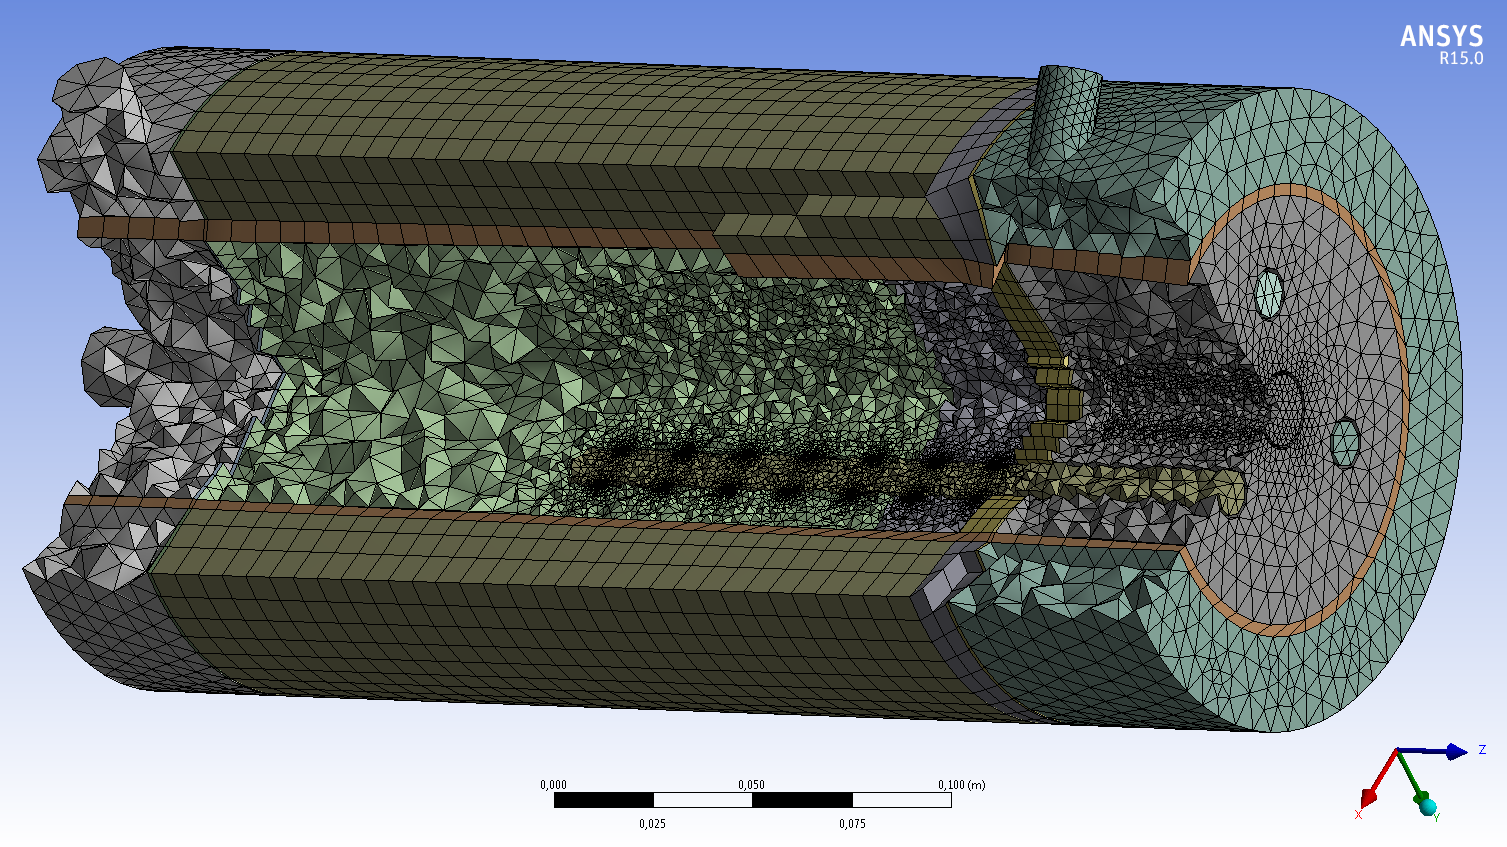The image size is (1507, 847).
Task: Click the "0,000" ruler label
Action: tap(553, 785)
